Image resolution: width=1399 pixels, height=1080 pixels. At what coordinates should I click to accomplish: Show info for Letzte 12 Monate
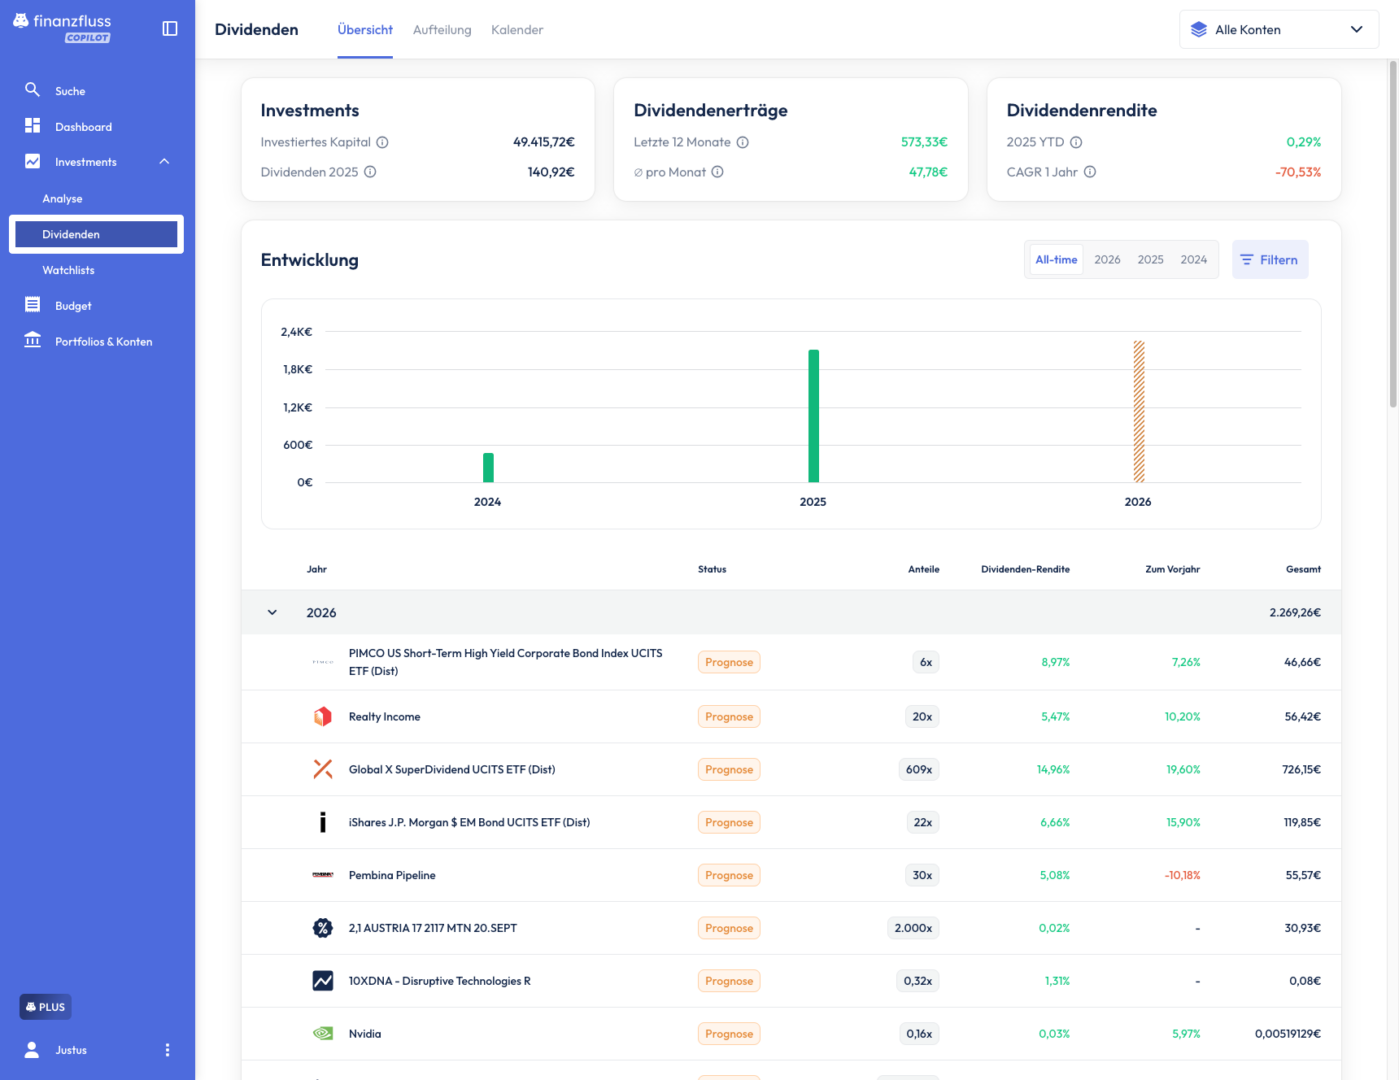tap(743, 142)
